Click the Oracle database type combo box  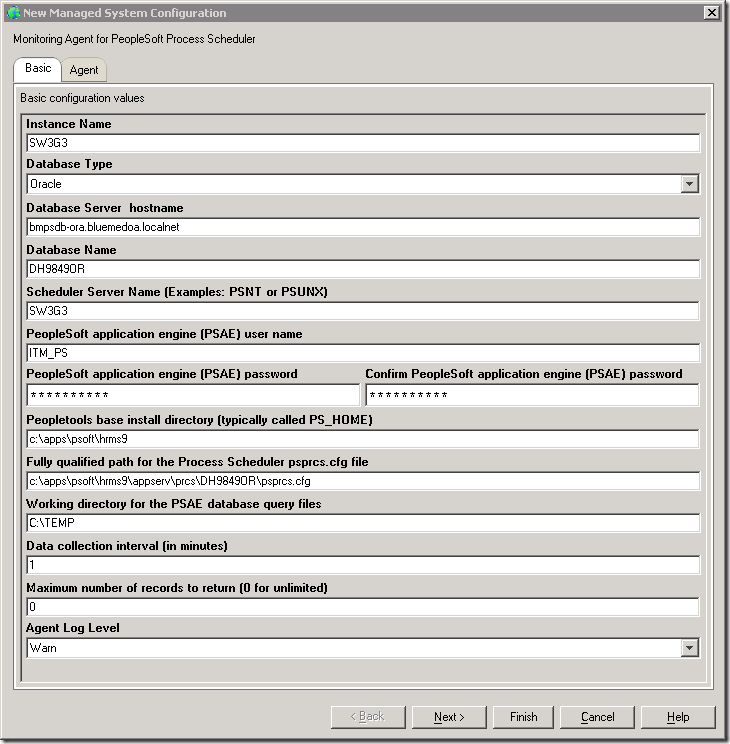tap(363, 184)
